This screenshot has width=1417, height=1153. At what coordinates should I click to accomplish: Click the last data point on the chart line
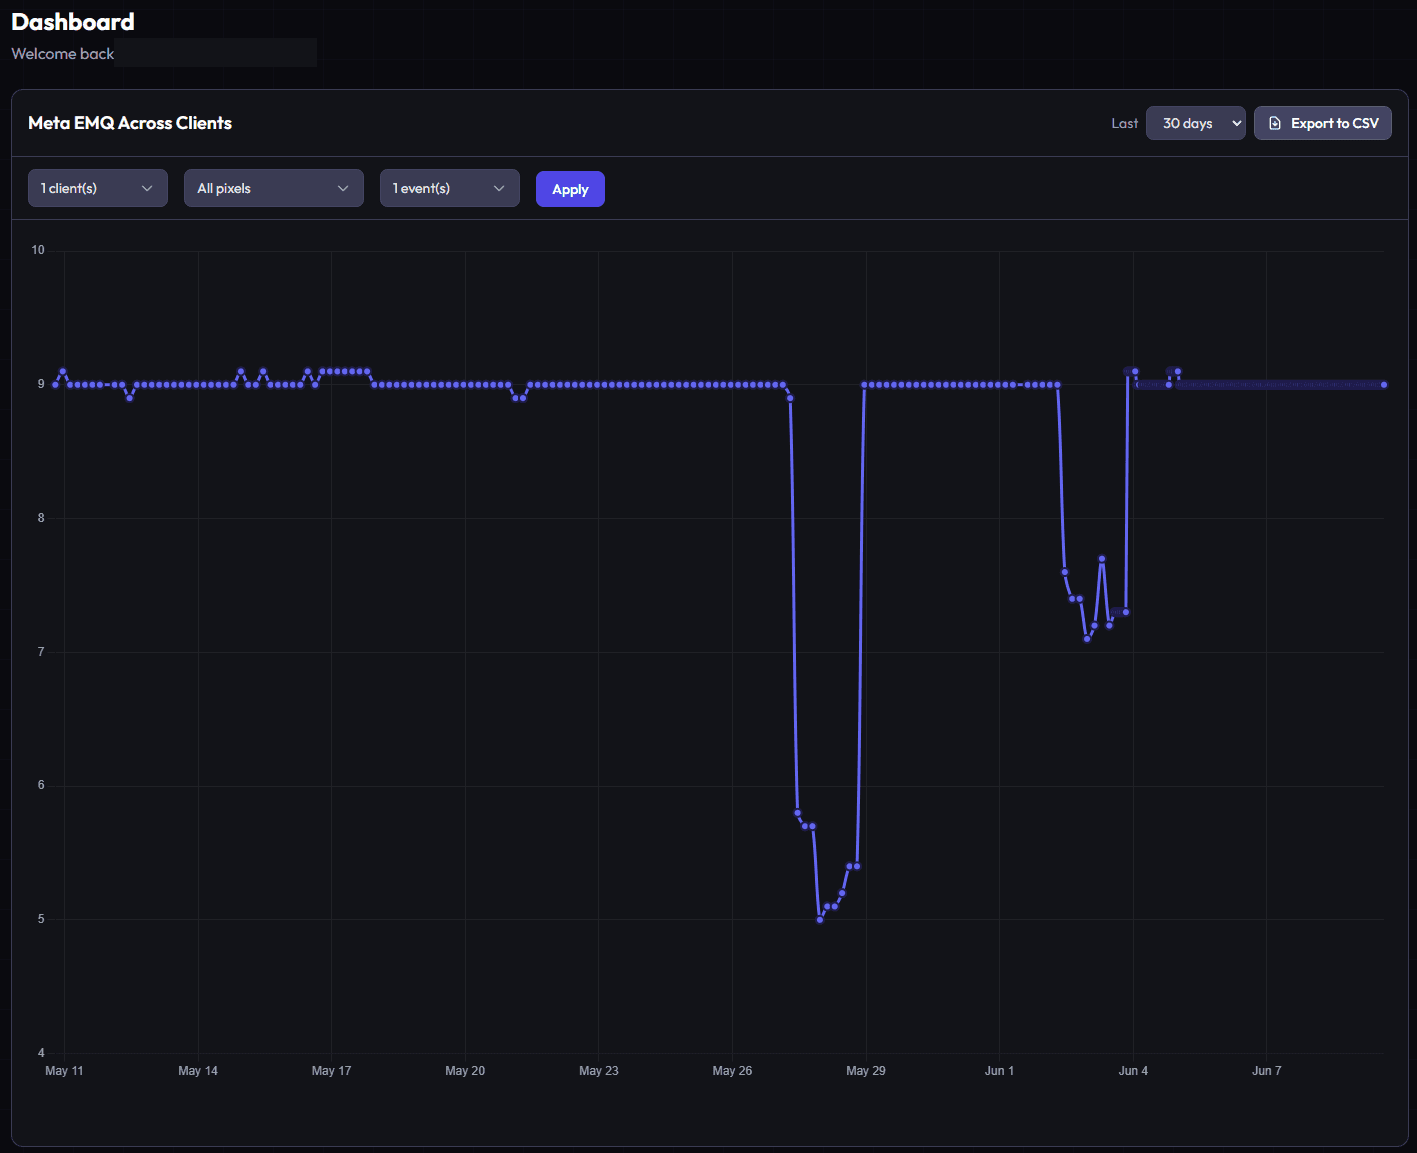(x=1384, y=385)
